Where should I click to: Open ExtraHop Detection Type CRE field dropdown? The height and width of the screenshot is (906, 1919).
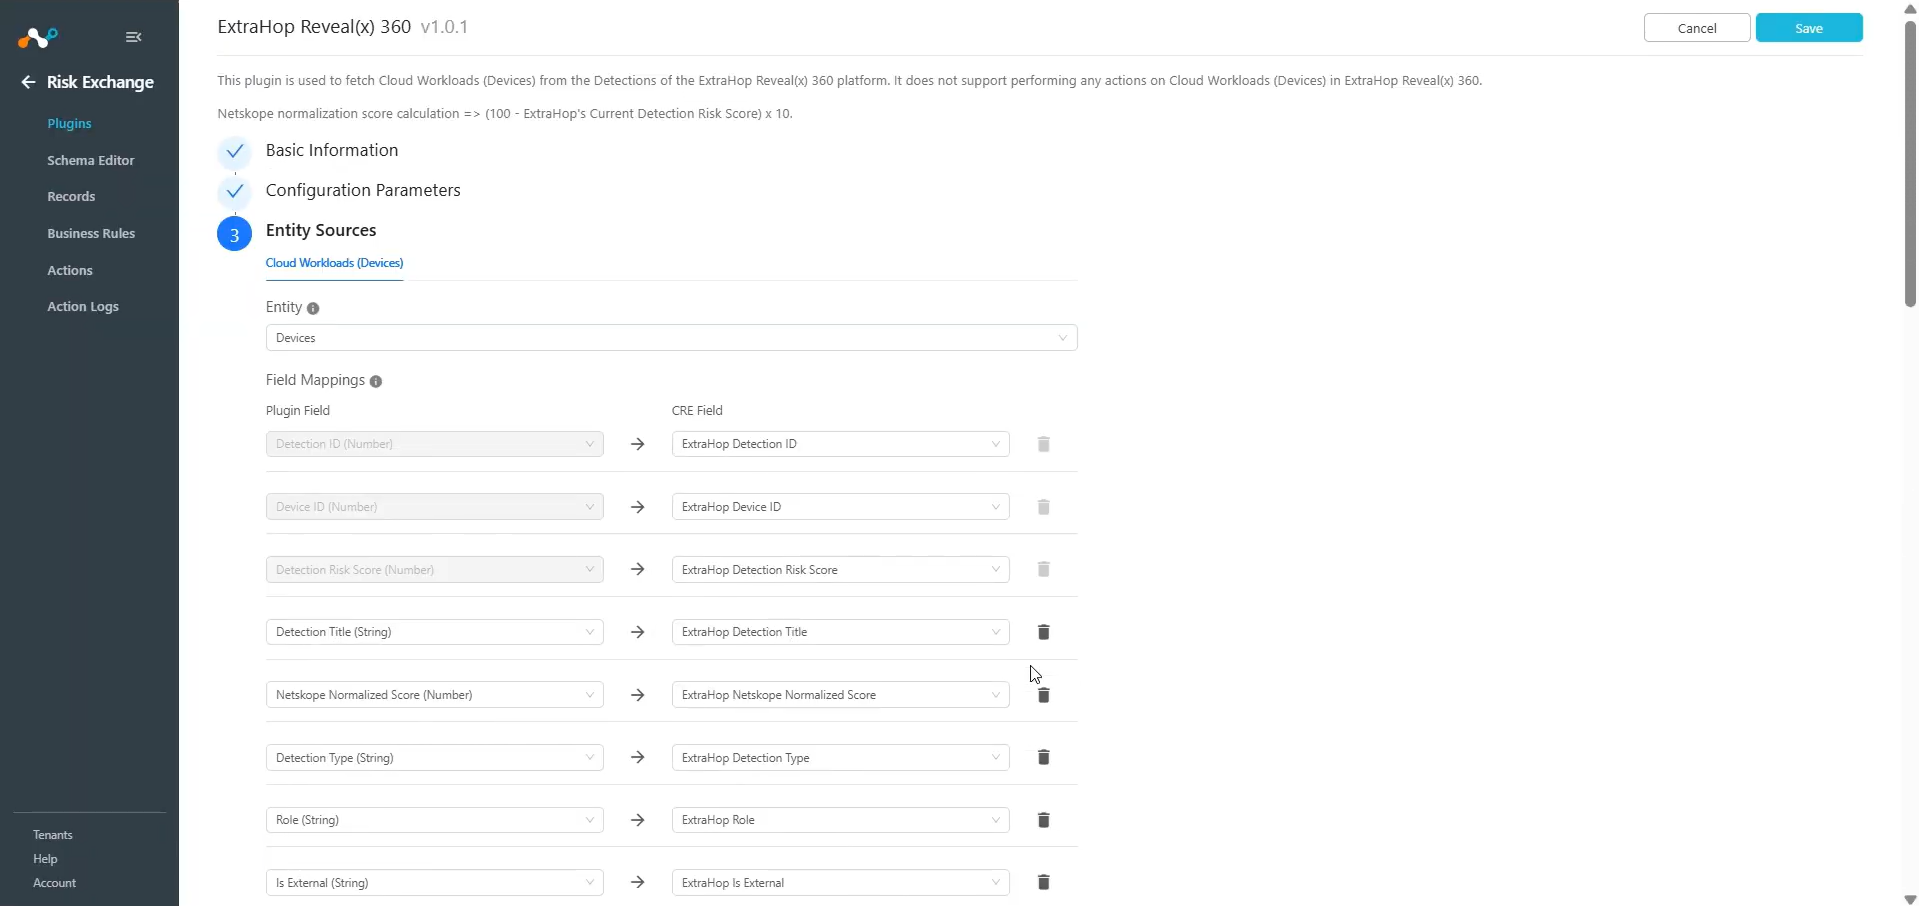pyautogui.click(x=840, y=758)
